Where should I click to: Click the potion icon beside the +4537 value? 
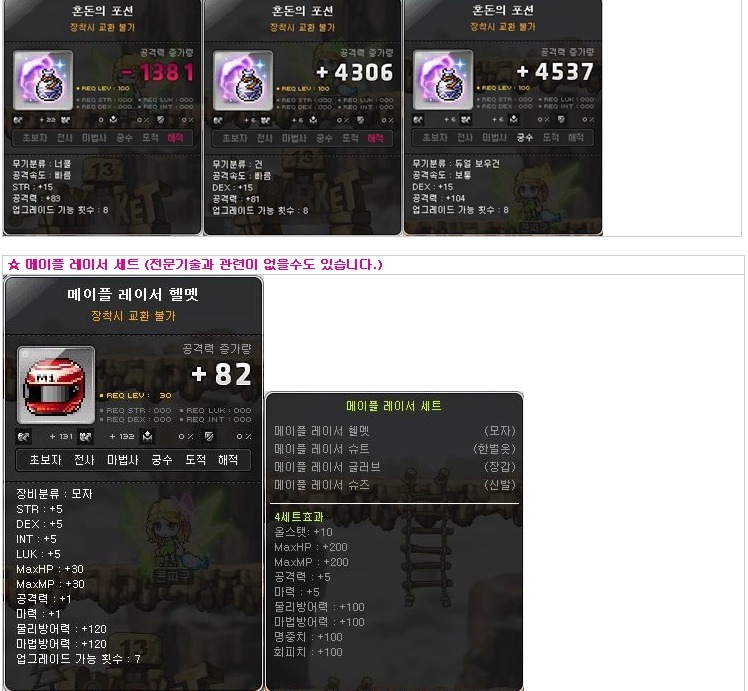coord(443,80)
